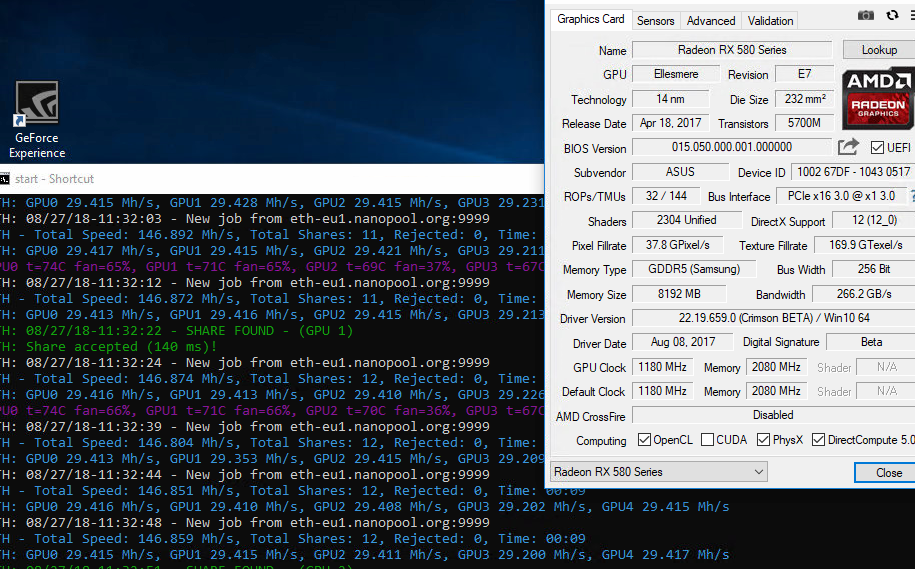Click the AMD Radeon Graphics logo
The image size is (915, 569).
click(877, 99)
